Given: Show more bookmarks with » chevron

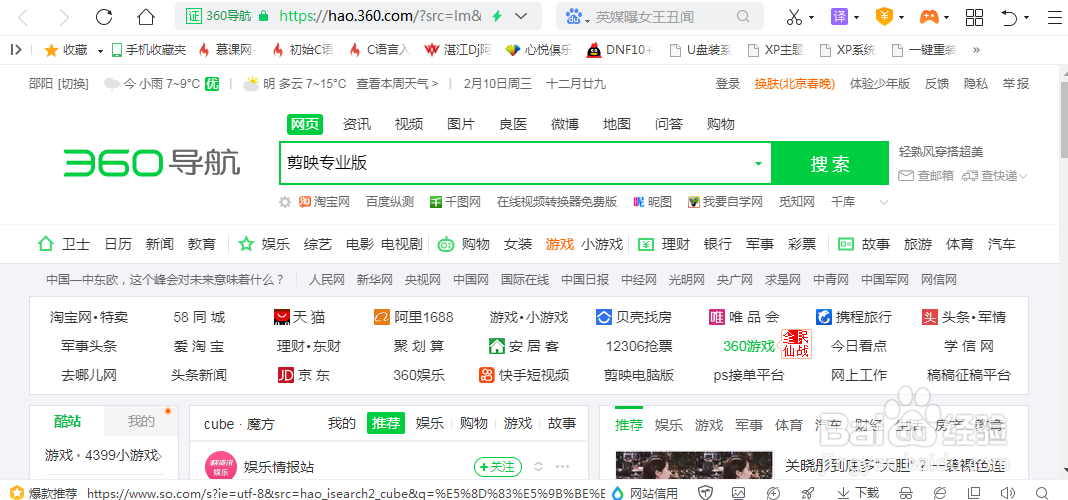Looking at the screenshot, I should tap(976, 50).
